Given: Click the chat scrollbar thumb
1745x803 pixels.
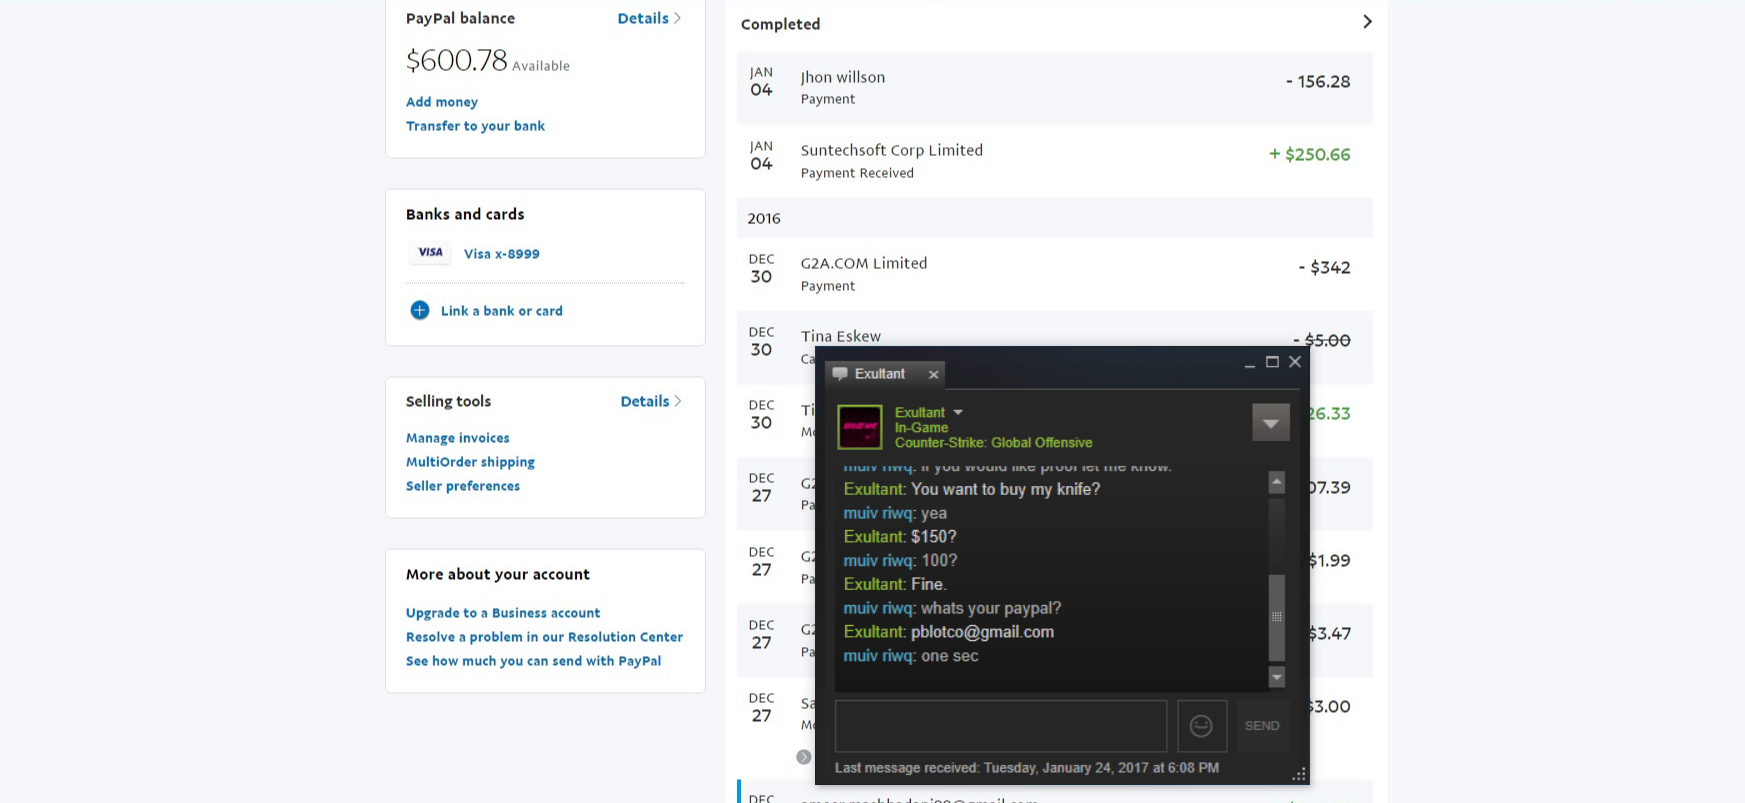Looking at the screenshot, I should 1277,617.
